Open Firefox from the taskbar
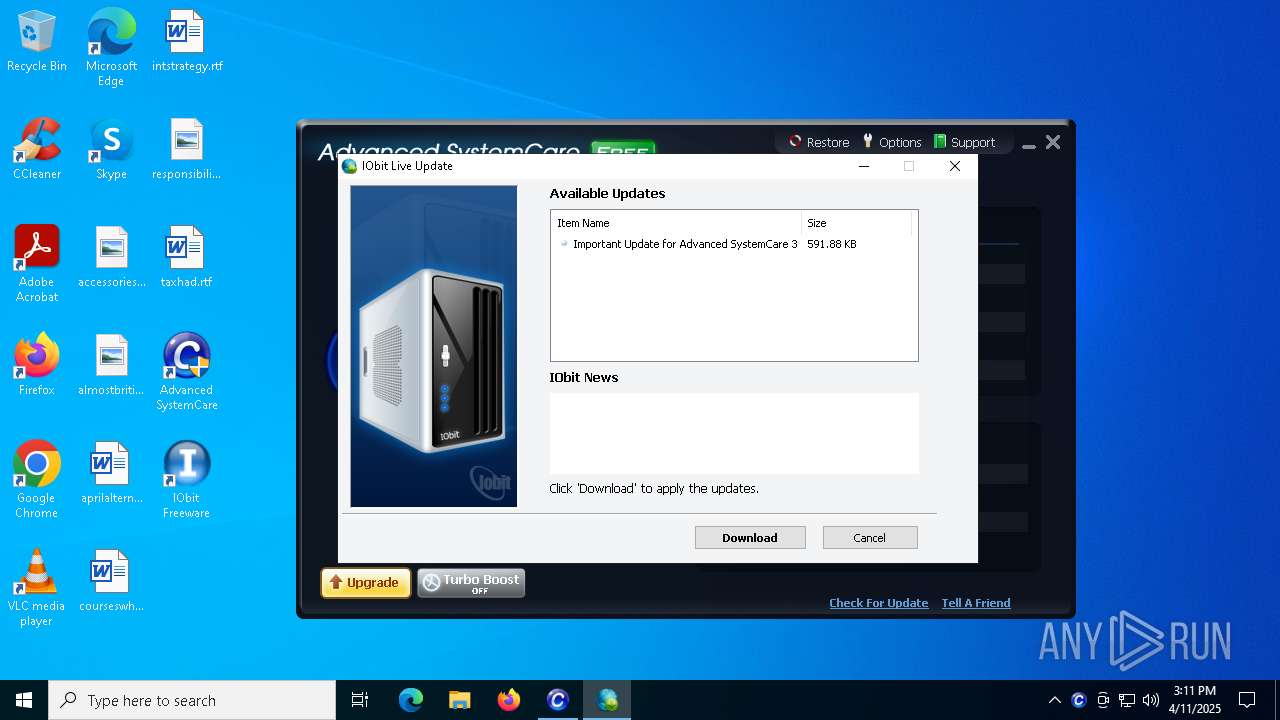1280x720 pixels. (509, 700)
